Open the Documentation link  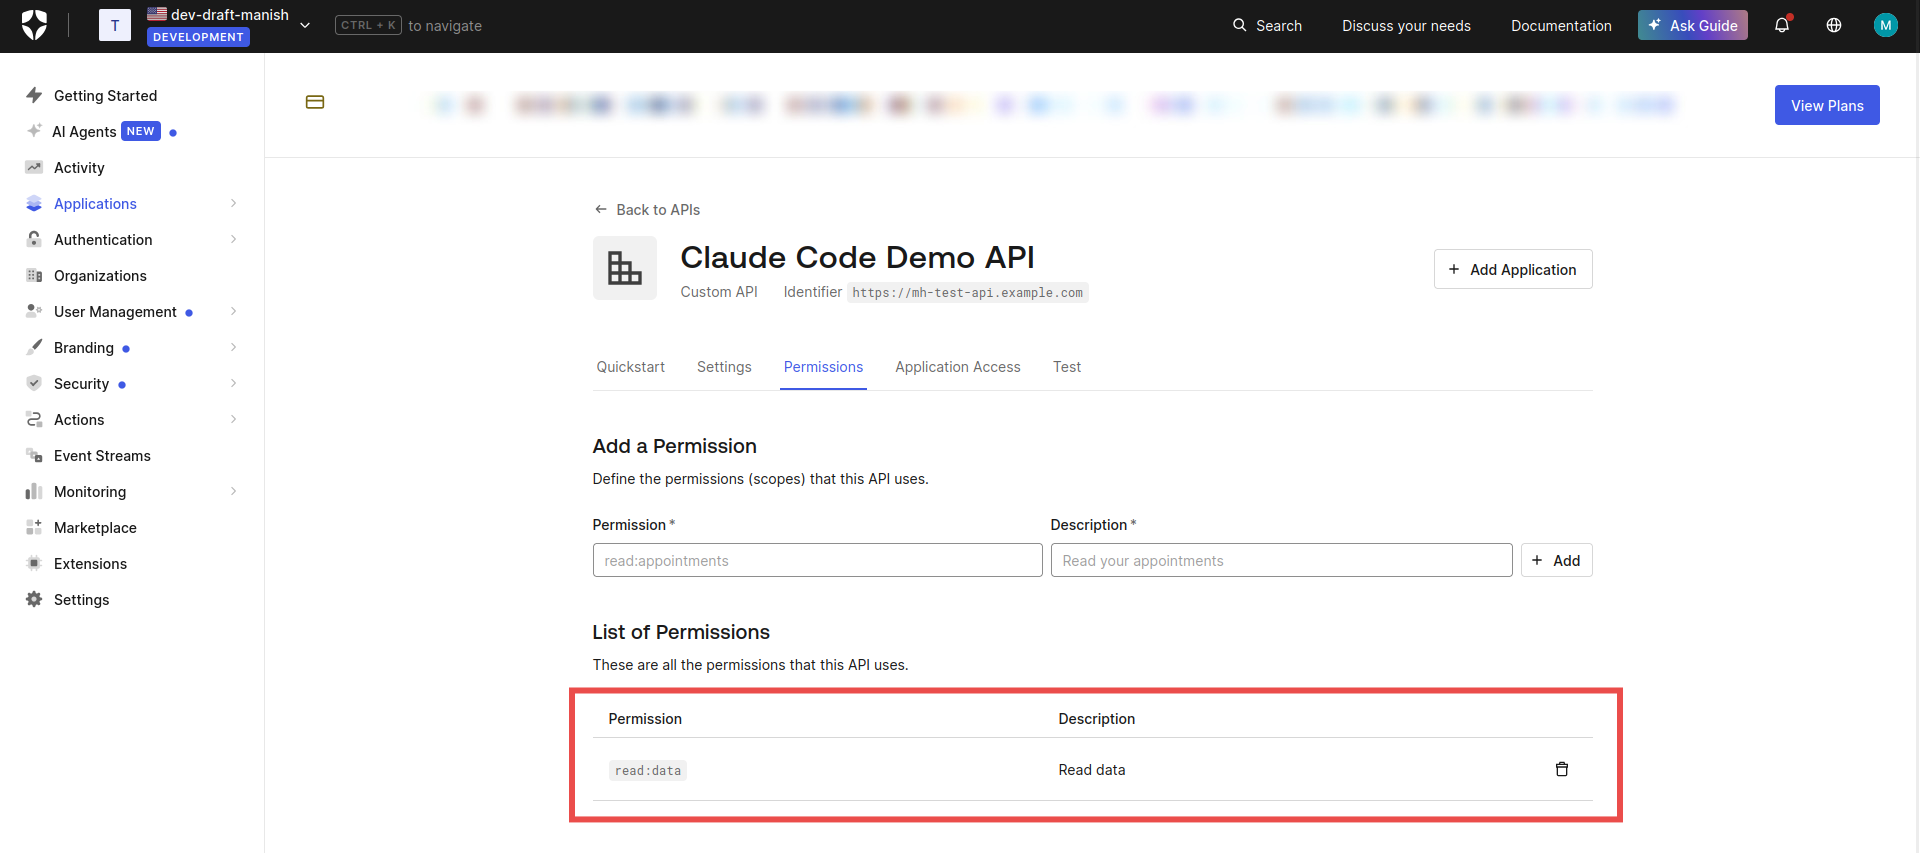[x=1561, y=26]
